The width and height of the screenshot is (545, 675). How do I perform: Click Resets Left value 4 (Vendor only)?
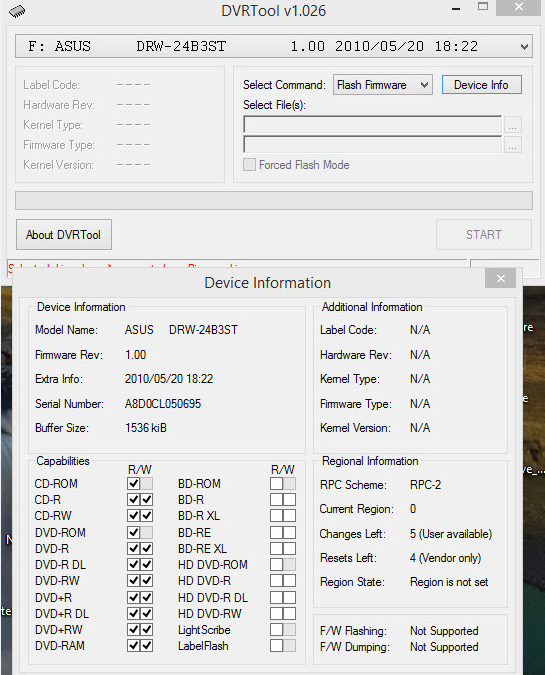(x=445, y=558)
